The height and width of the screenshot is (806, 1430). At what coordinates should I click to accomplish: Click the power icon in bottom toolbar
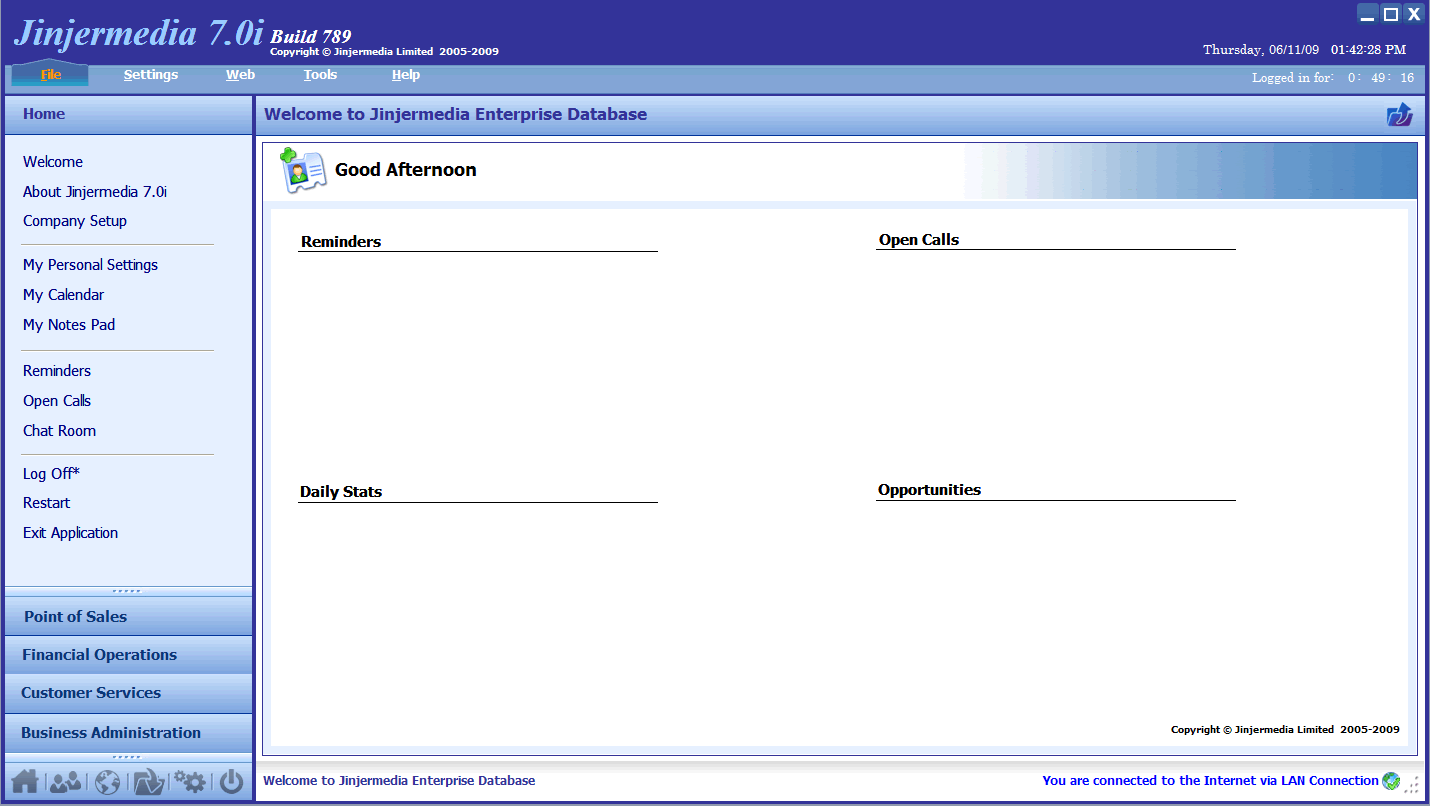pos(232,782)
